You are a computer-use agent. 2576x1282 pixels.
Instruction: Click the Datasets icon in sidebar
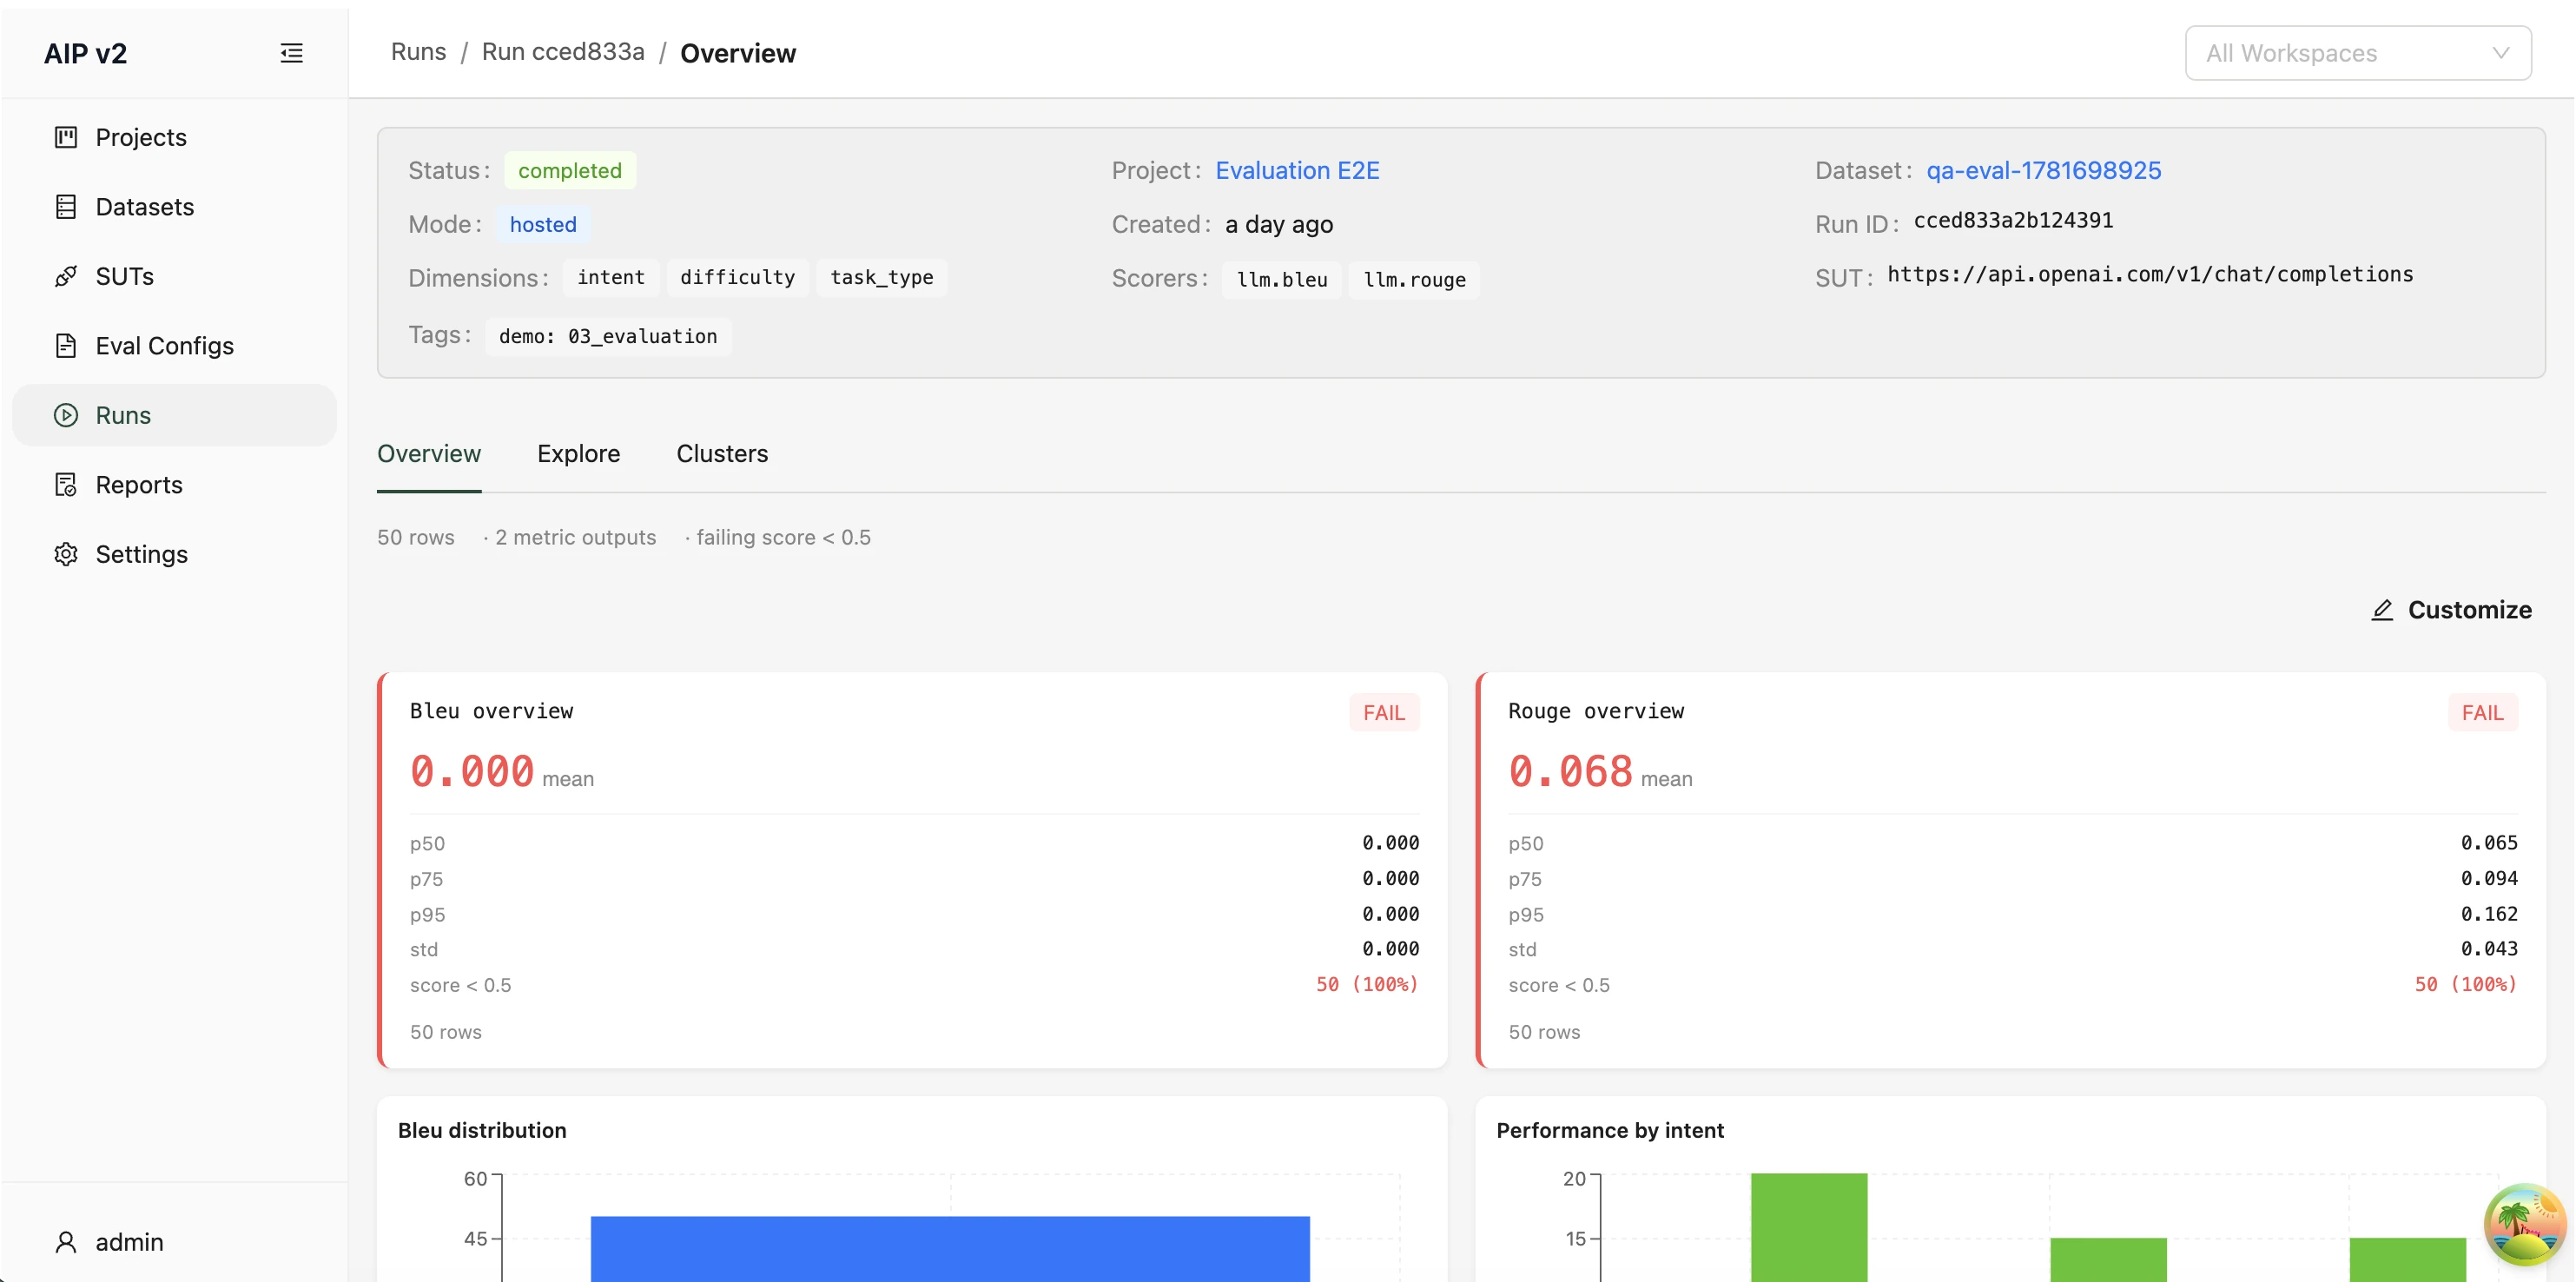(66, 207)
